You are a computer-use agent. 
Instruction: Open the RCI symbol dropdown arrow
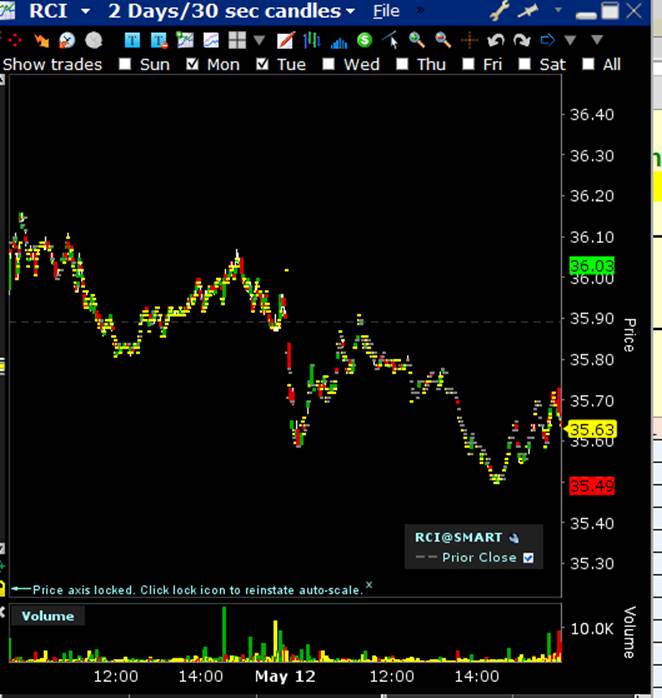pyautogui.click(x=86, y=12)
